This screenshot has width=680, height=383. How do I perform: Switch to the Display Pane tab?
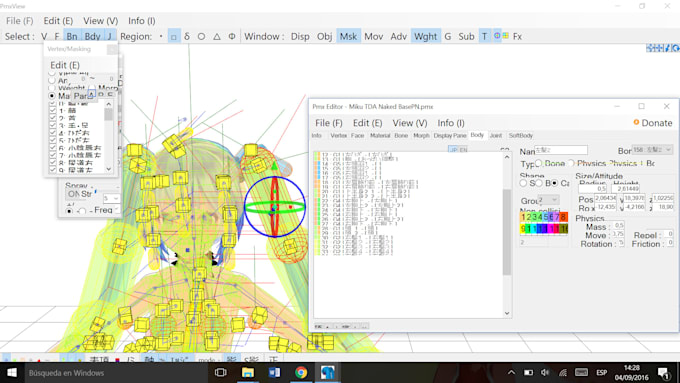tap(450, 136)
